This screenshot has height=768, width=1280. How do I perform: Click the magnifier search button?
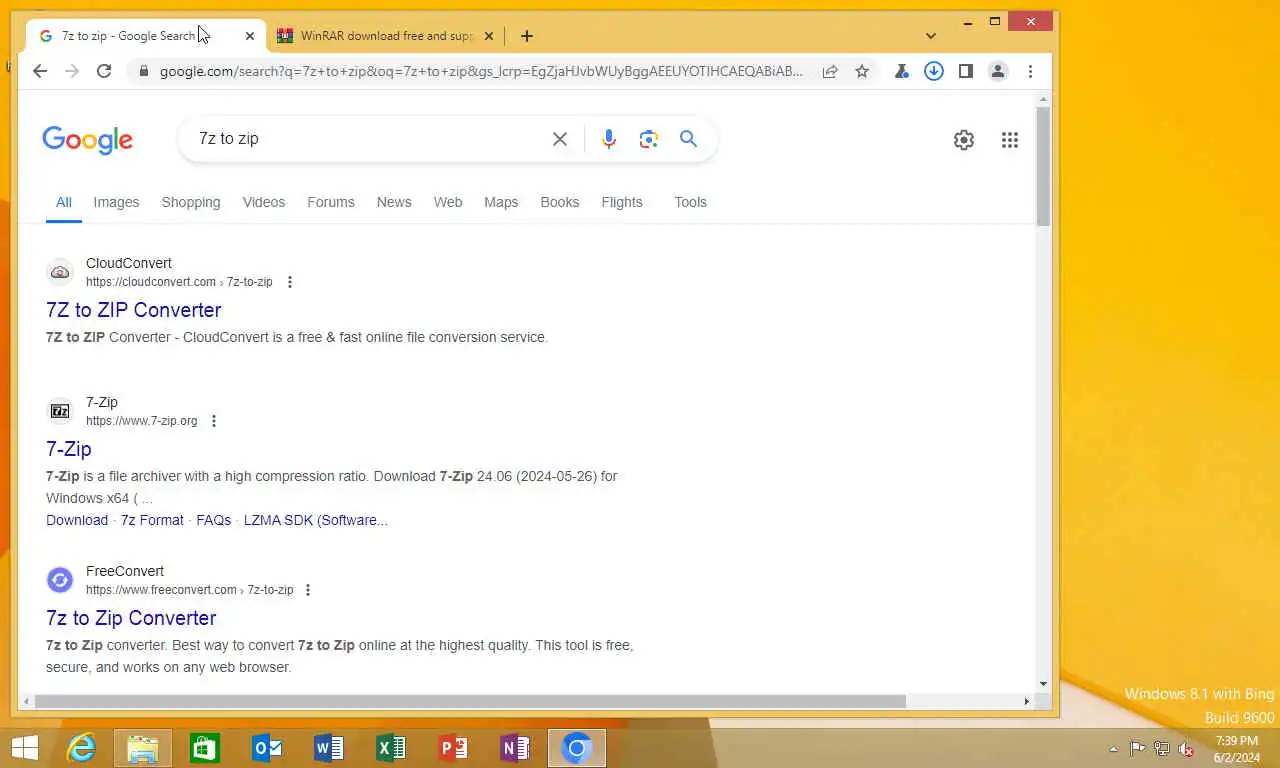point(688,139)
